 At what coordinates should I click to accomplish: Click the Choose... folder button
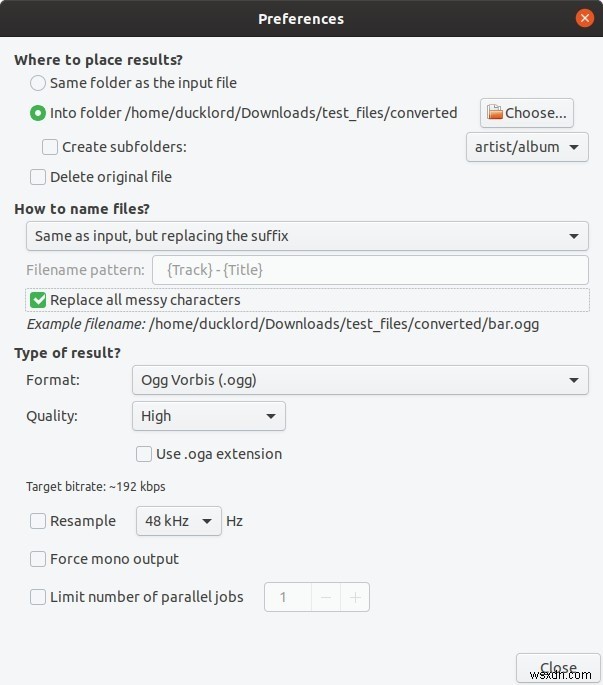pos(527,113)
